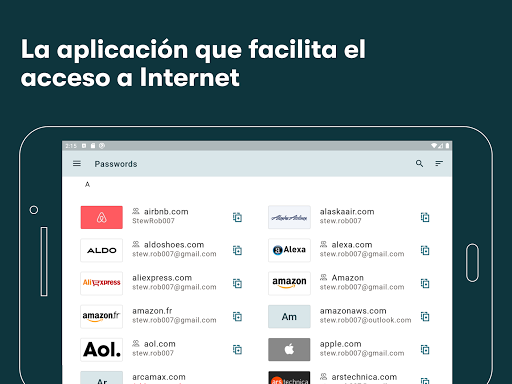This screenshot has height=384, width=512.
Task: Select the alexa.com entry title
Action: (x=352, y=245)
